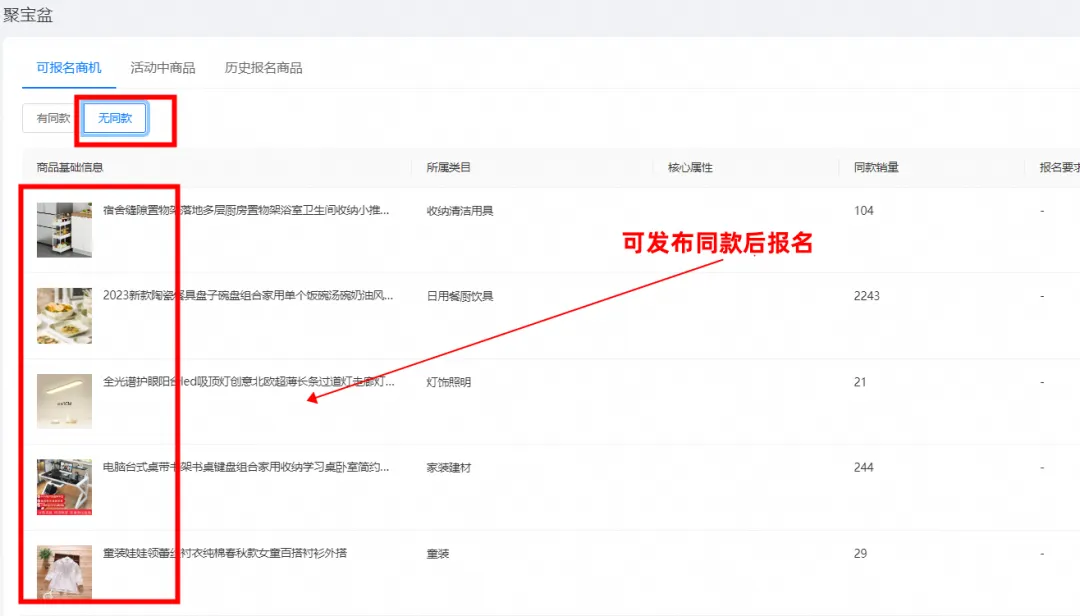
Task: Open the 活动中商品 tab
Action: coord(163,68)
